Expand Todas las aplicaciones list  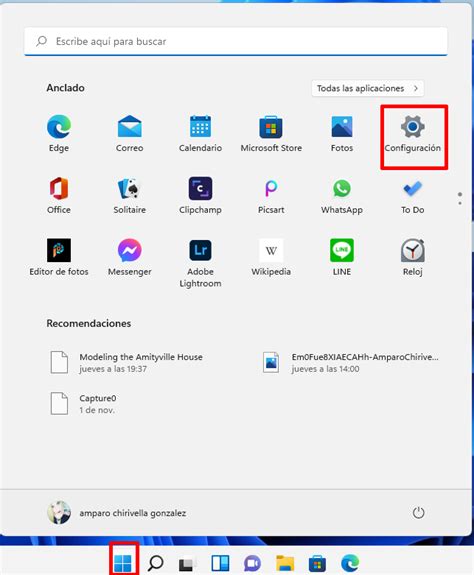[x=368, y=88]
